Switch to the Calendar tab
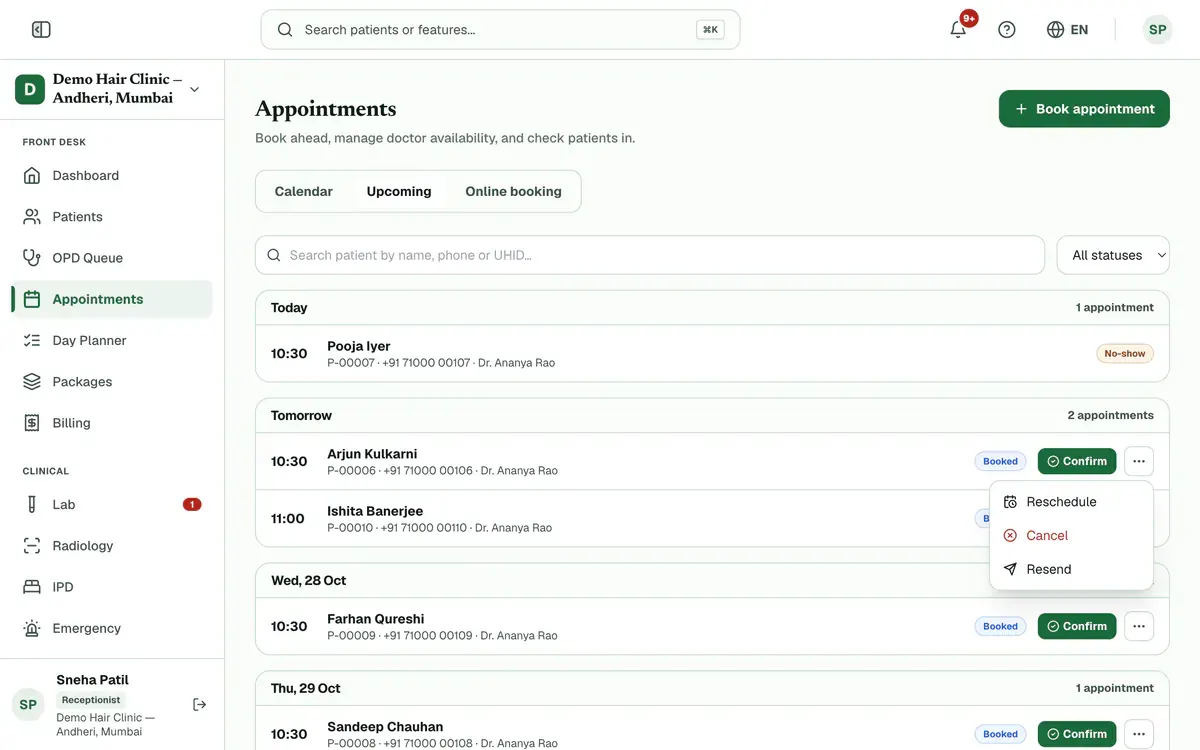 [x=304, y=191]
